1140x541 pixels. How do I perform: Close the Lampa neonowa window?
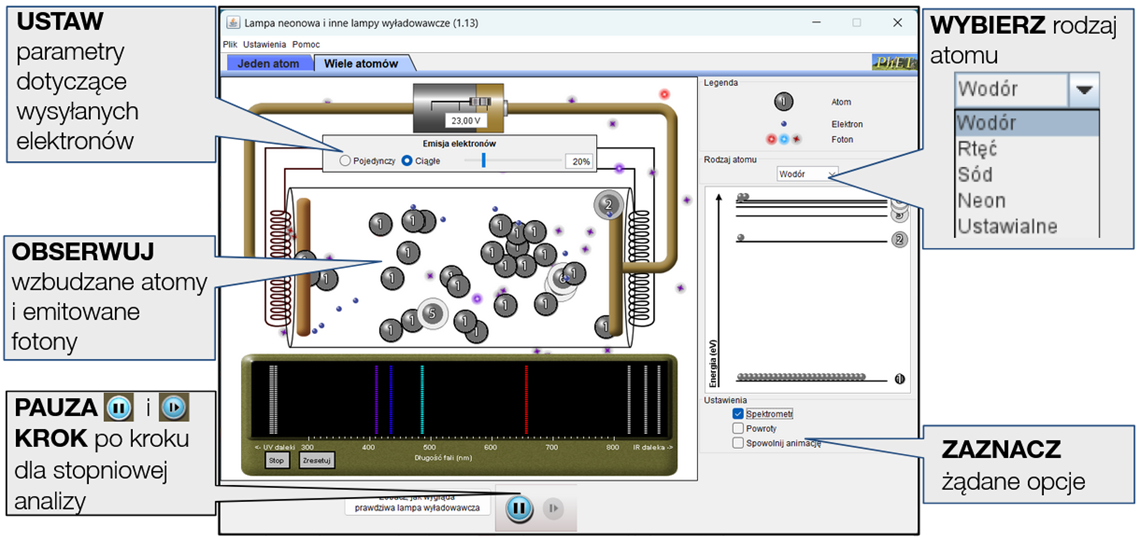point(897,23)
